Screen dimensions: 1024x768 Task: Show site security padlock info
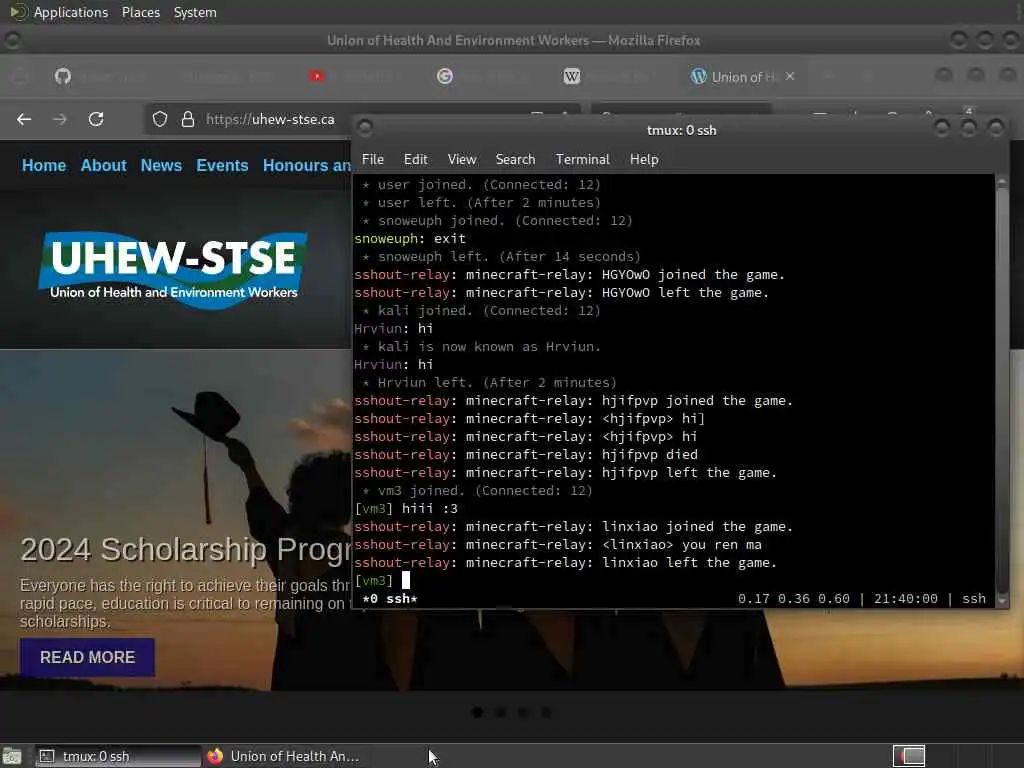pyautogui.click(x=187, y=119)
